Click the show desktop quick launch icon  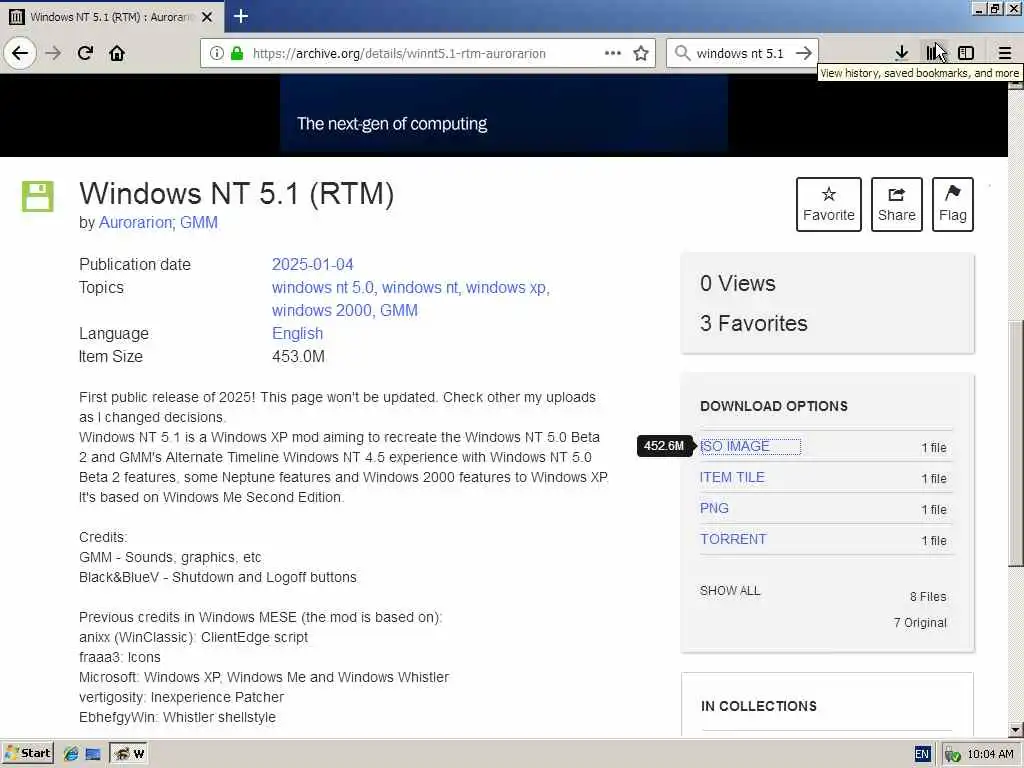(x=93, y=754)
